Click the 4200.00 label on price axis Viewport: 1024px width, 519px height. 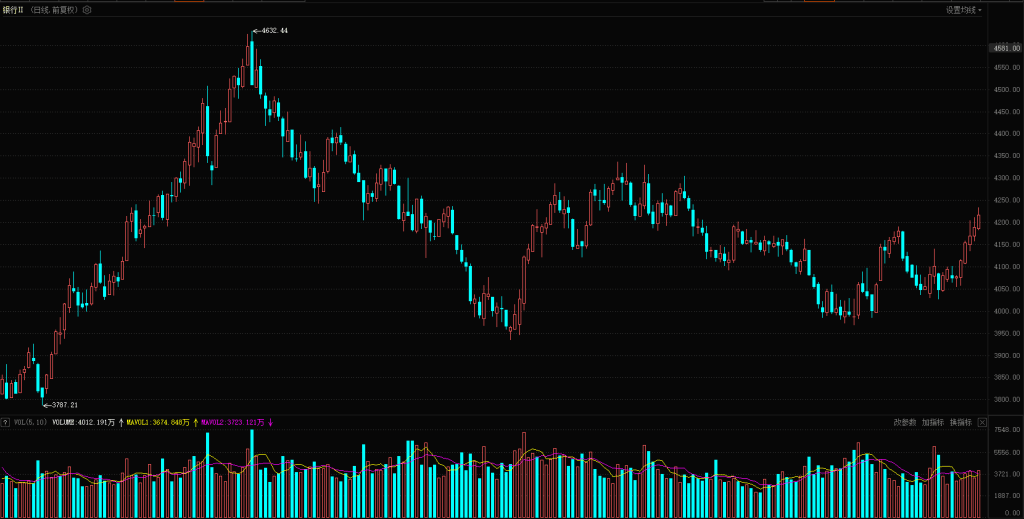click(1004, 222)
